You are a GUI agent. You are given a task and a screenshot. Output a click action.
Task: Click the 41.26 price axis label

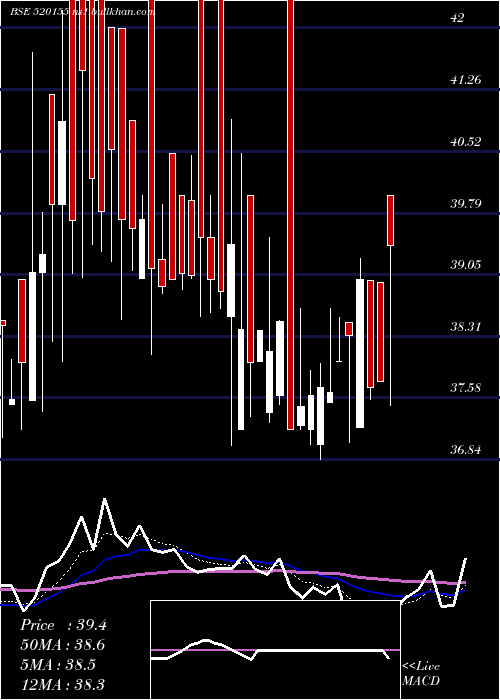pos(466,80)
